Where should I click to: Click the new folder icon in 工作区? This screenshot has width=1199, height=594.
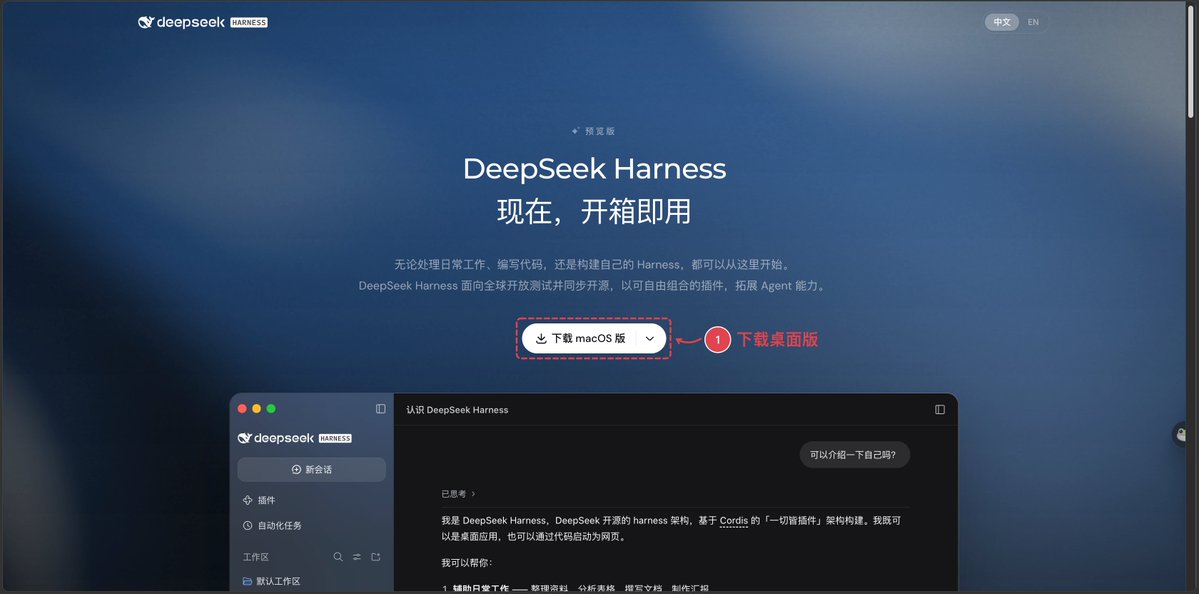coord(375,557)
